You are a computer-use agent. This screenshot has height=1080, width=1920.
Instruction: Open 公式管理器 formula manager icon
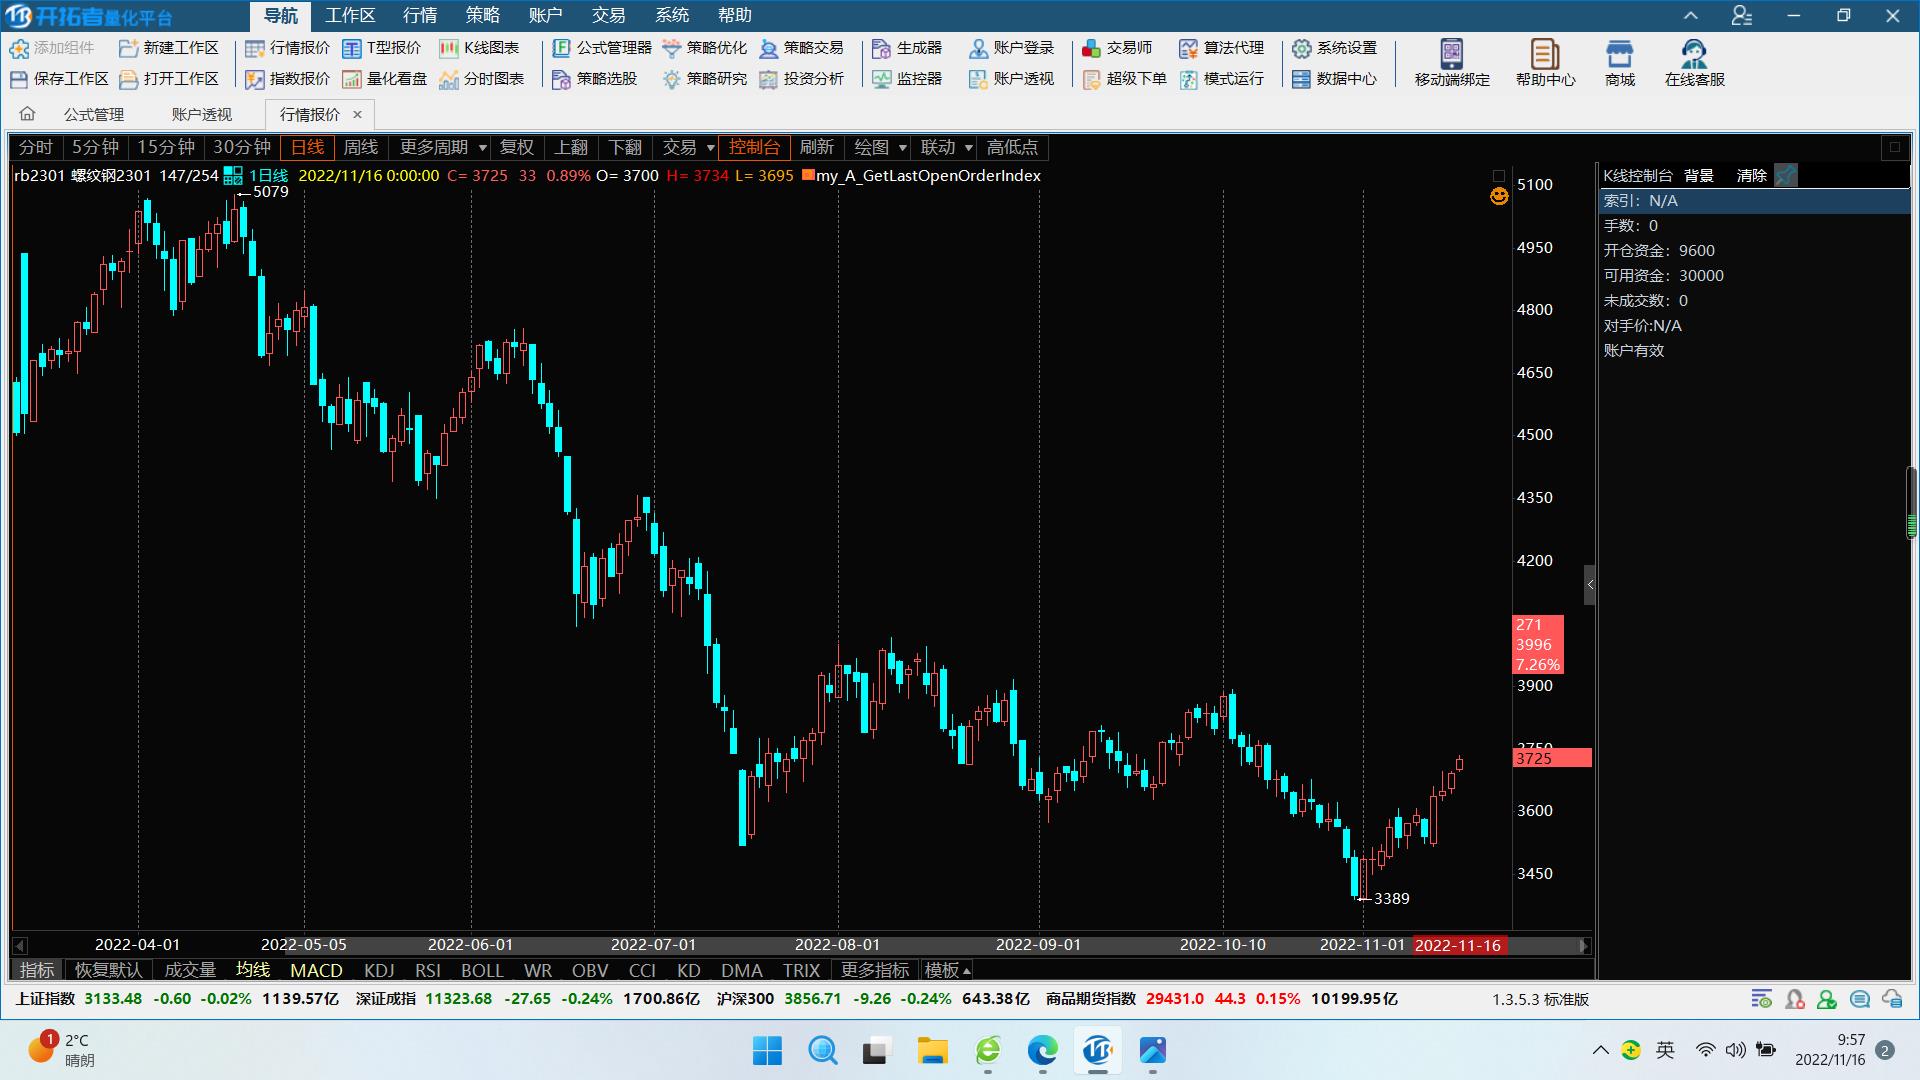(x=563, y=48)
